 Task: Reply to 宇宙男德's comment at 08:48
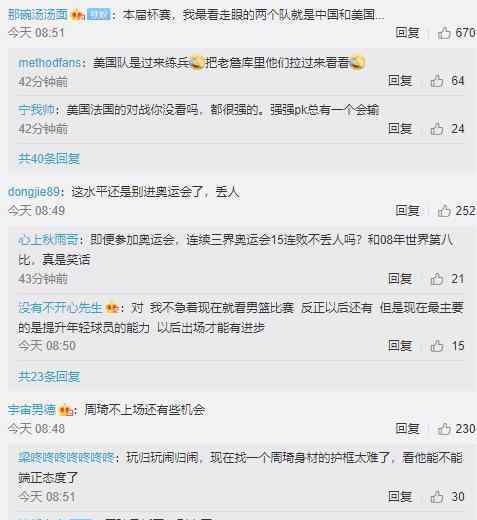tap(407, 429)
